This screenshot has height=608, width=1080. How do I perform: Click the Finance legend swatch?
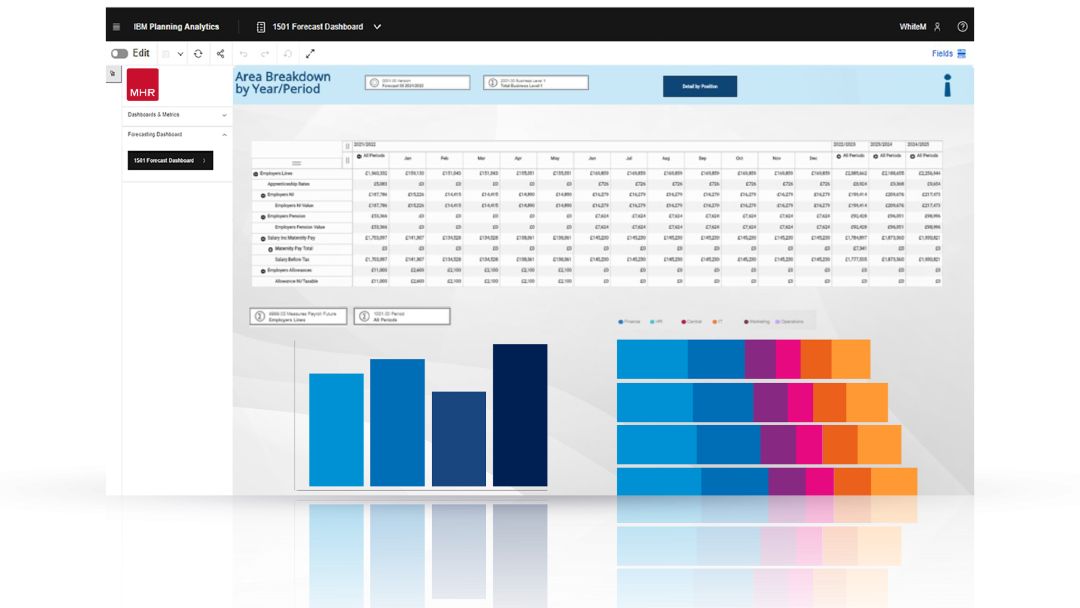(x=621, y=322)
